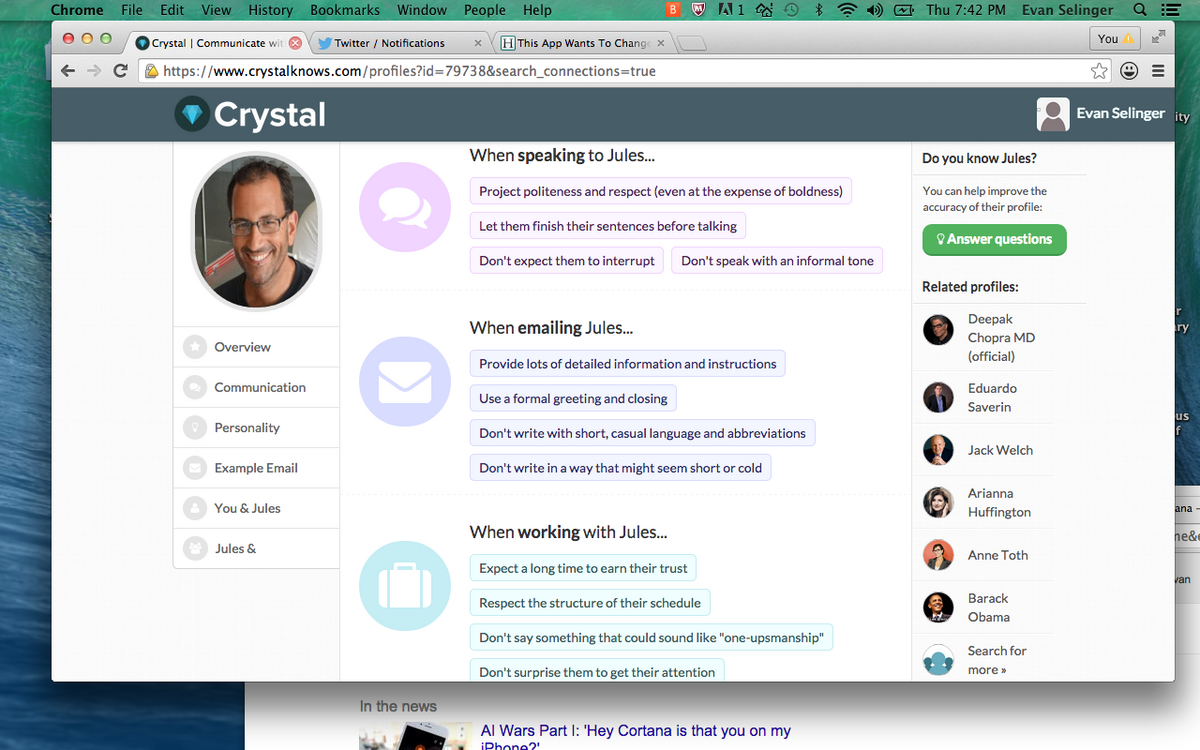
Task: Click the briefcase working icon
Action: pos(405,581)
